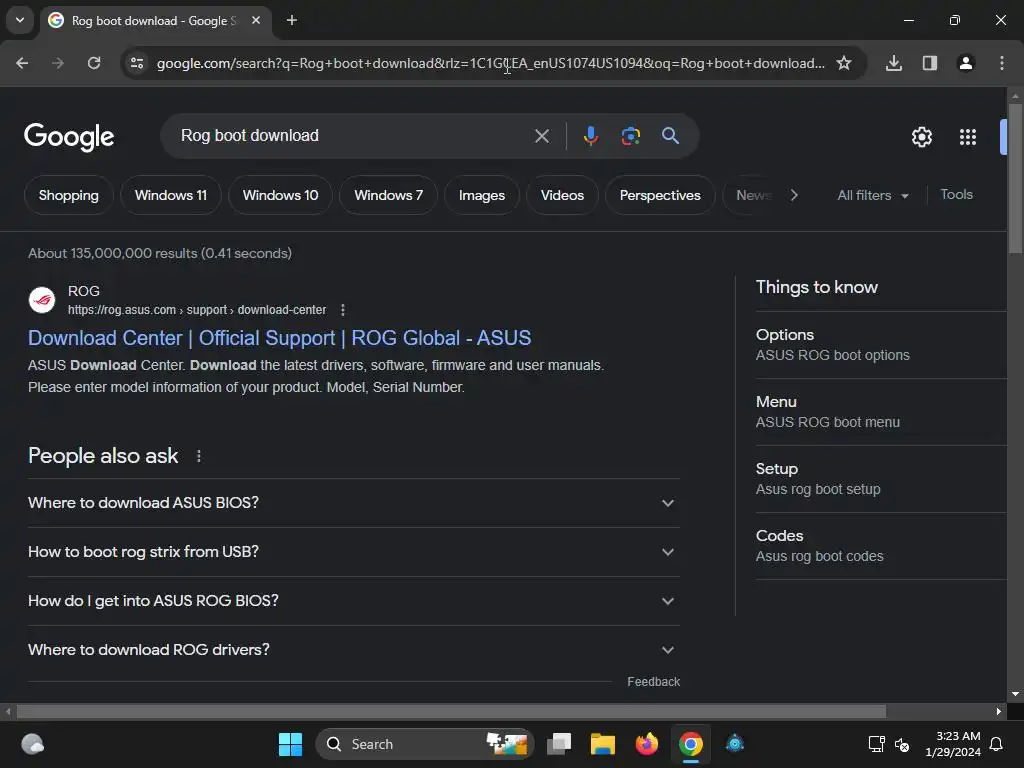
Task: Open Chrome three-dot menu
Action: (1002, 63)
